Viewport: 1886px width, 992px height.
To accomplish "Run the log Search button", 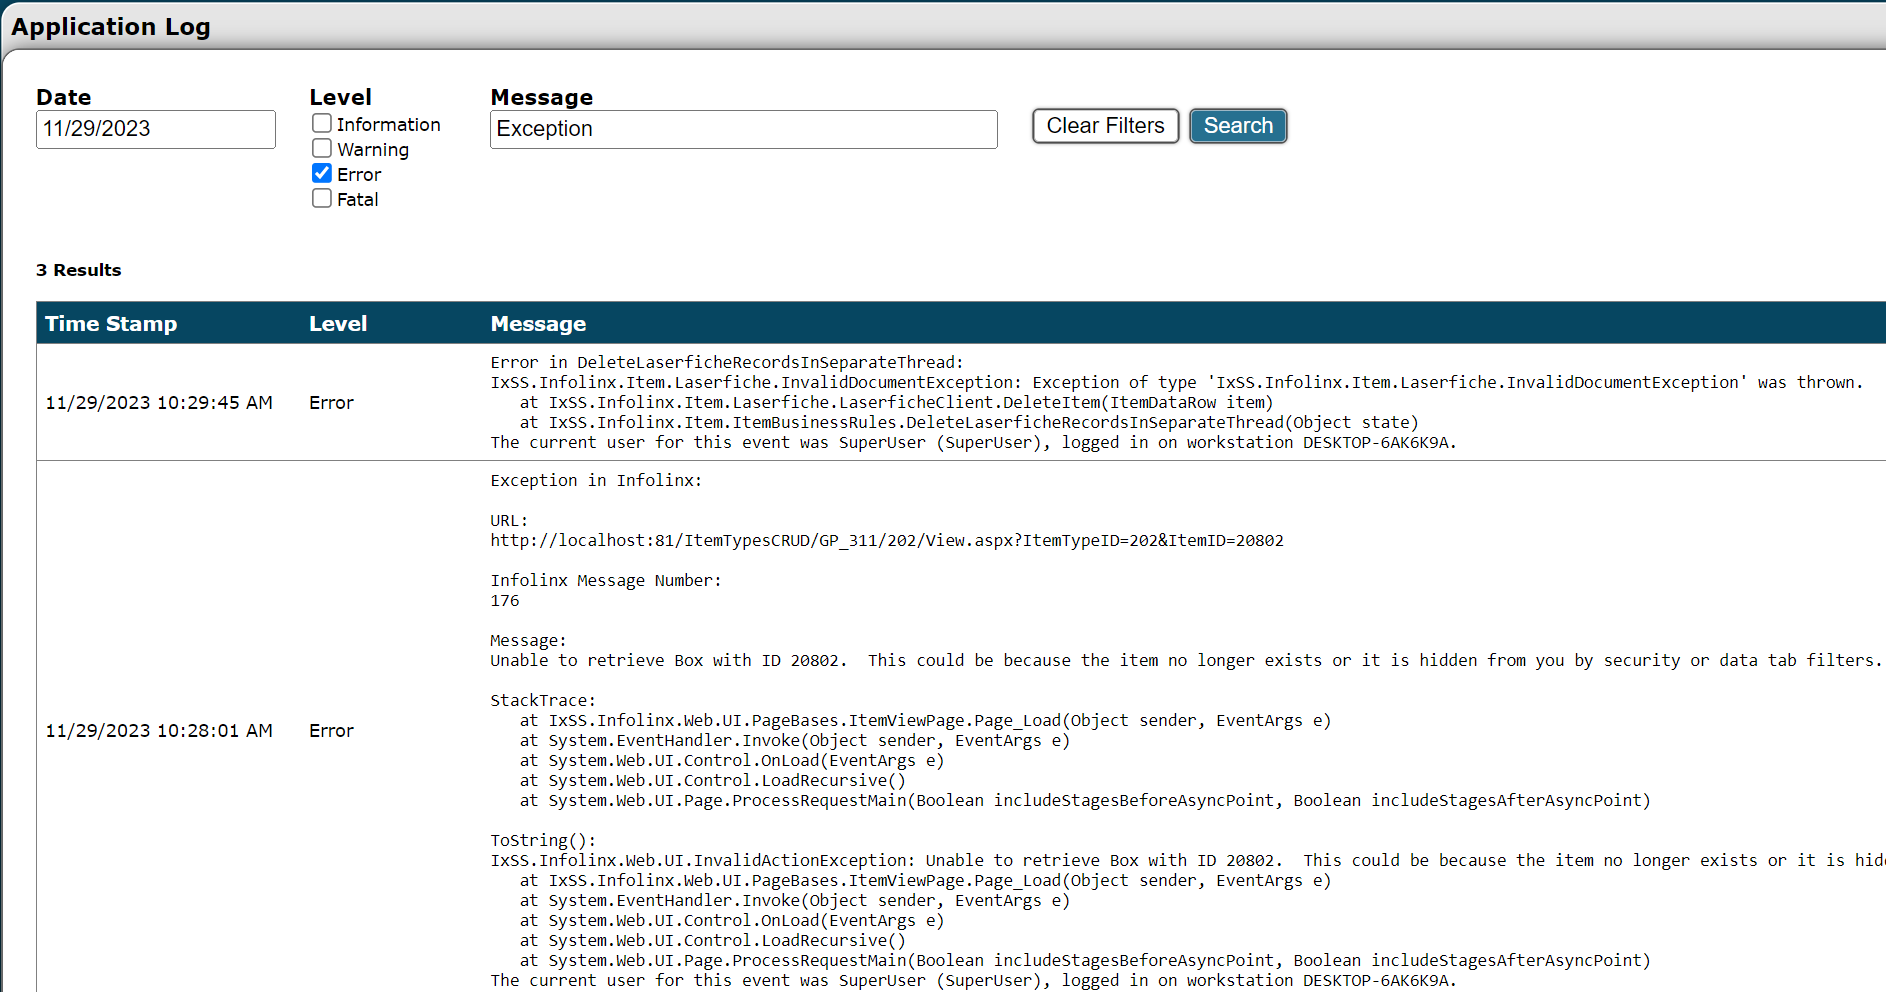I will [1237, 126].
